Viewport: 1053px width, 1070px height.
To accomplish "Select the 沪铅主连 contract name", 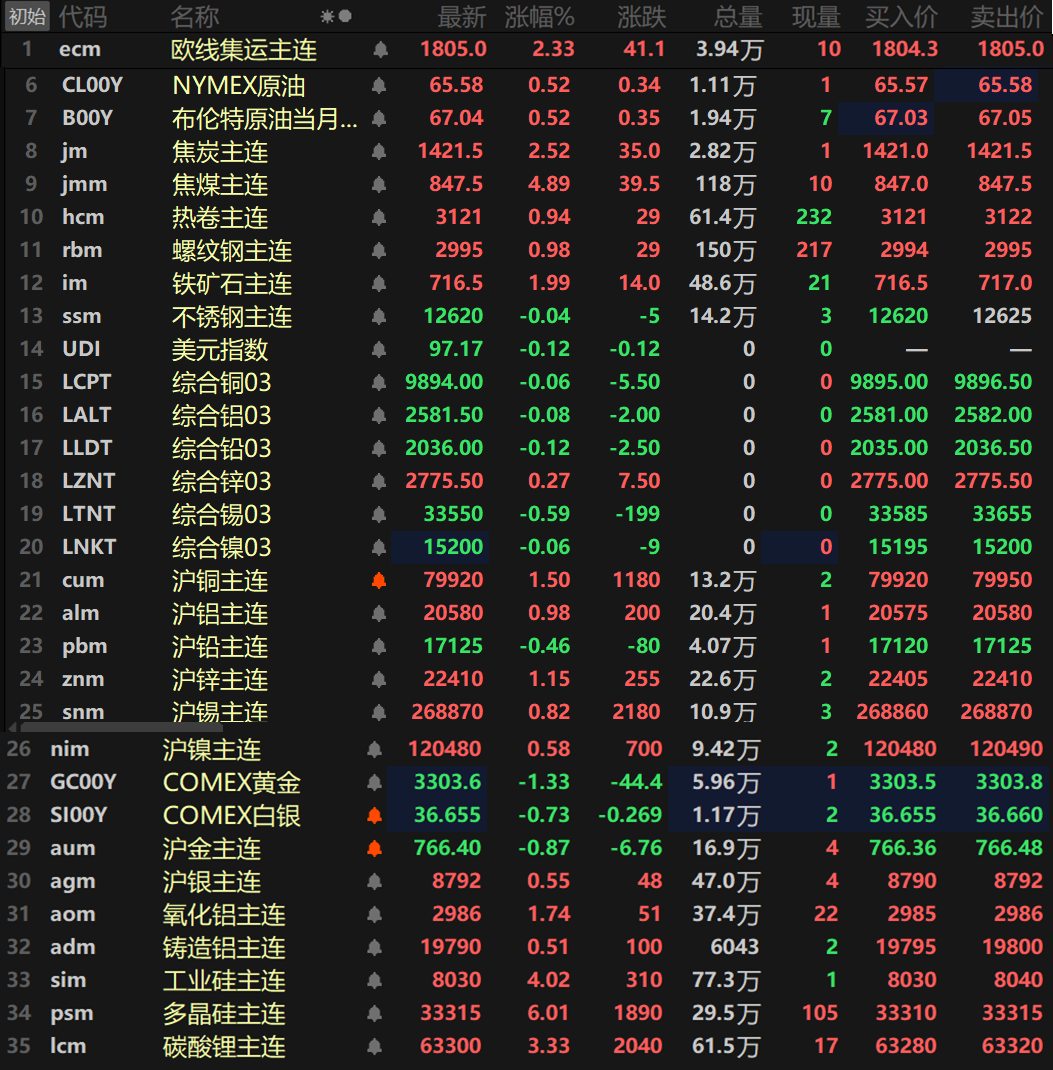I will click(220, 647).
